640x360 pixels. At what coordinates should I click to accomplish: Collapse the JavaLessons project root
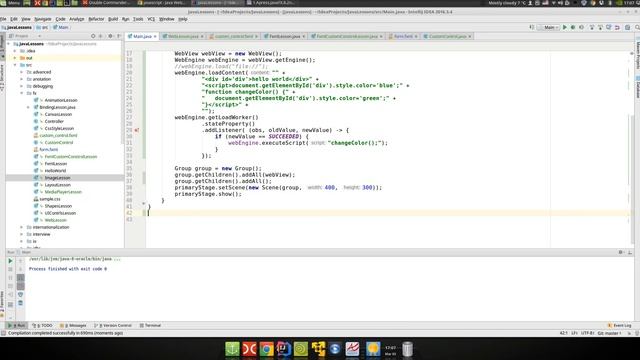pos(9,44)
